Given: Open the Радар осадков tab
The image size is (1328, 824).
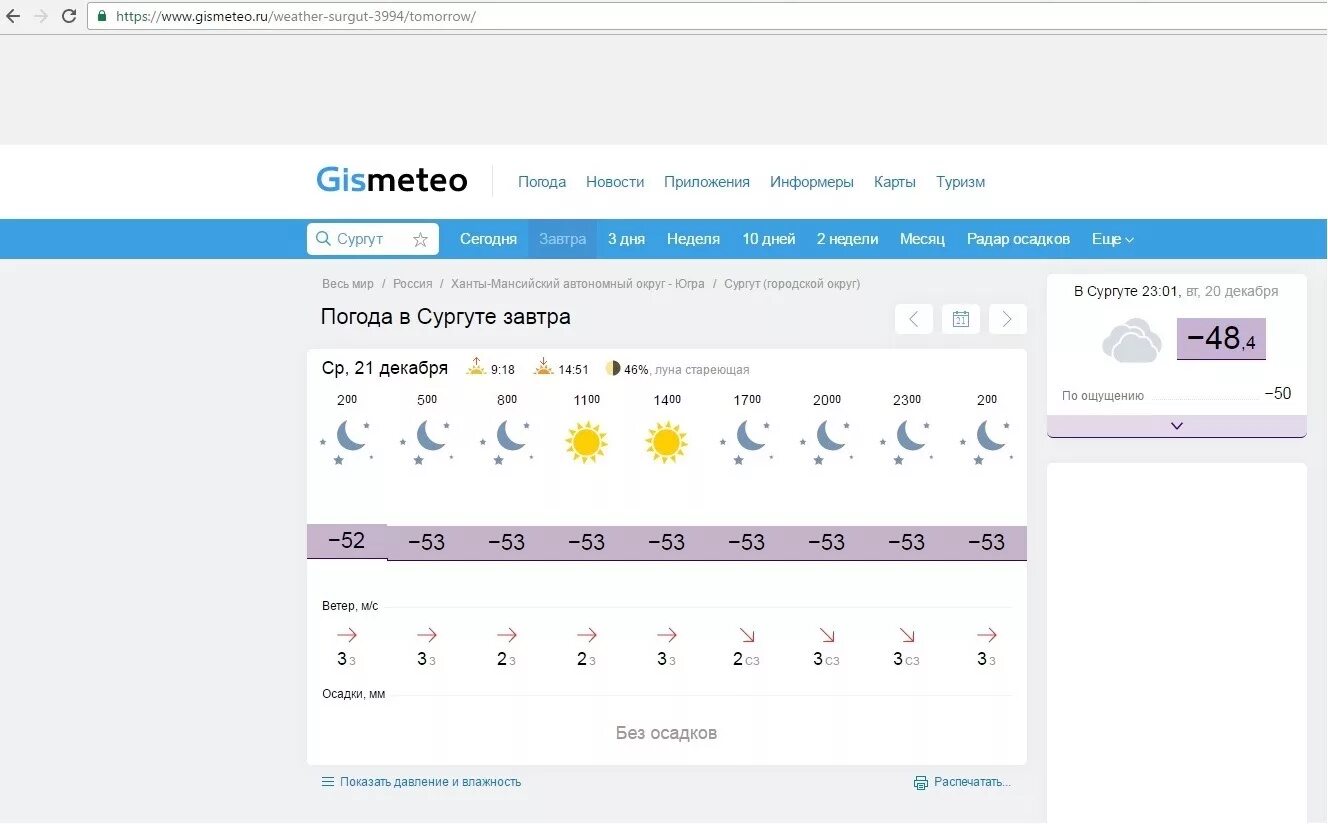Looking at the screenshot, I should coord(1018,239).
